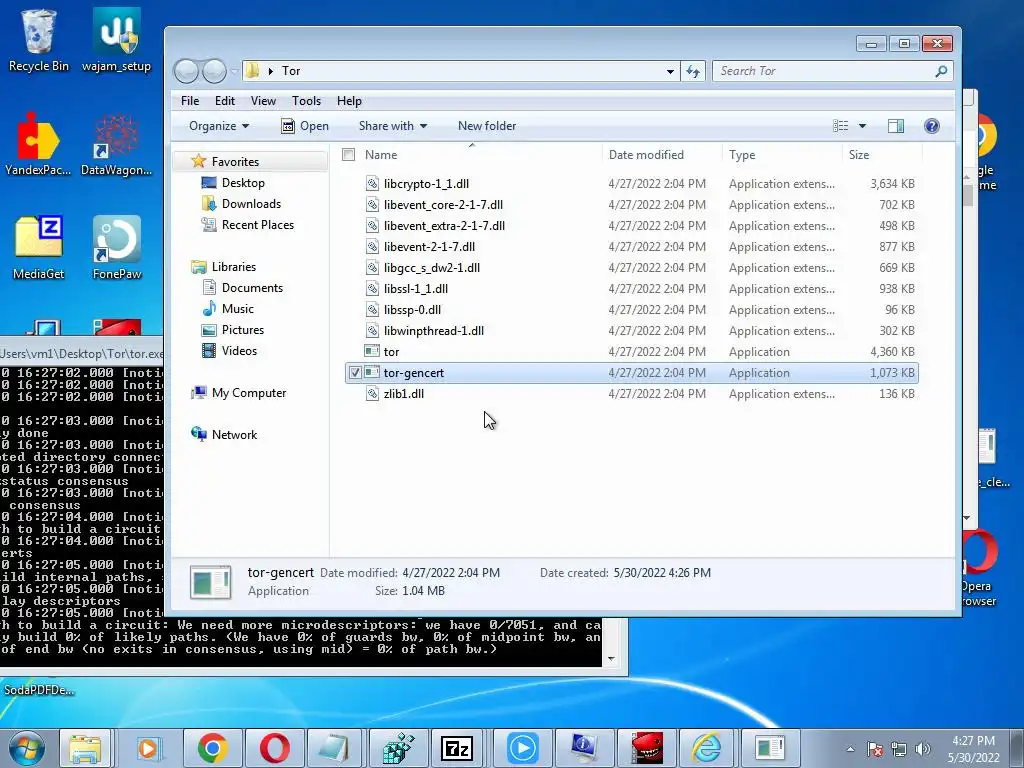
Task: Open the Recycle Bin desktop icon
Action: pyautogui.click(x=38, y=39)
